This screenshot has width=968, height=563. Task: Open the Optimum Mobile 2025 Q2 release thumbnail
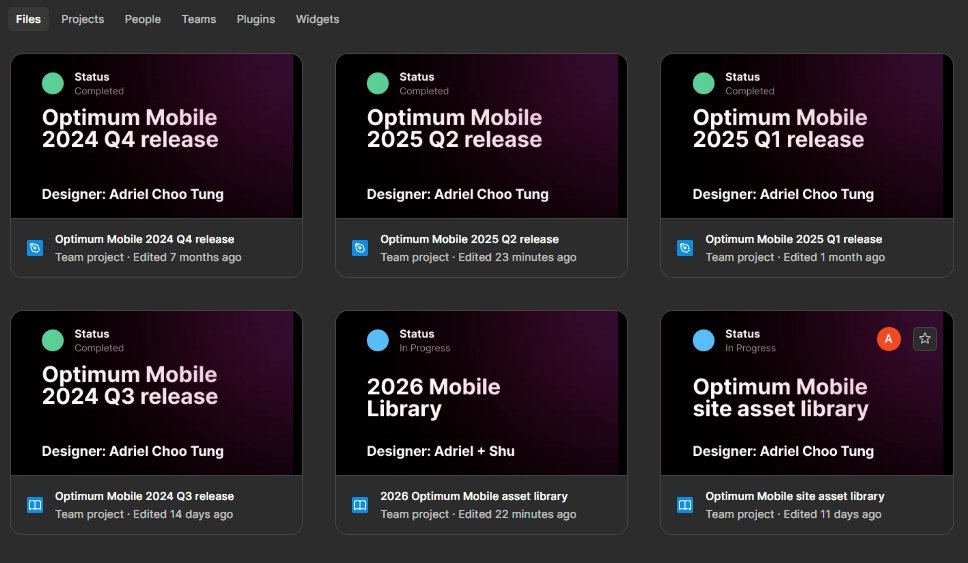click(x=481, y=135)
